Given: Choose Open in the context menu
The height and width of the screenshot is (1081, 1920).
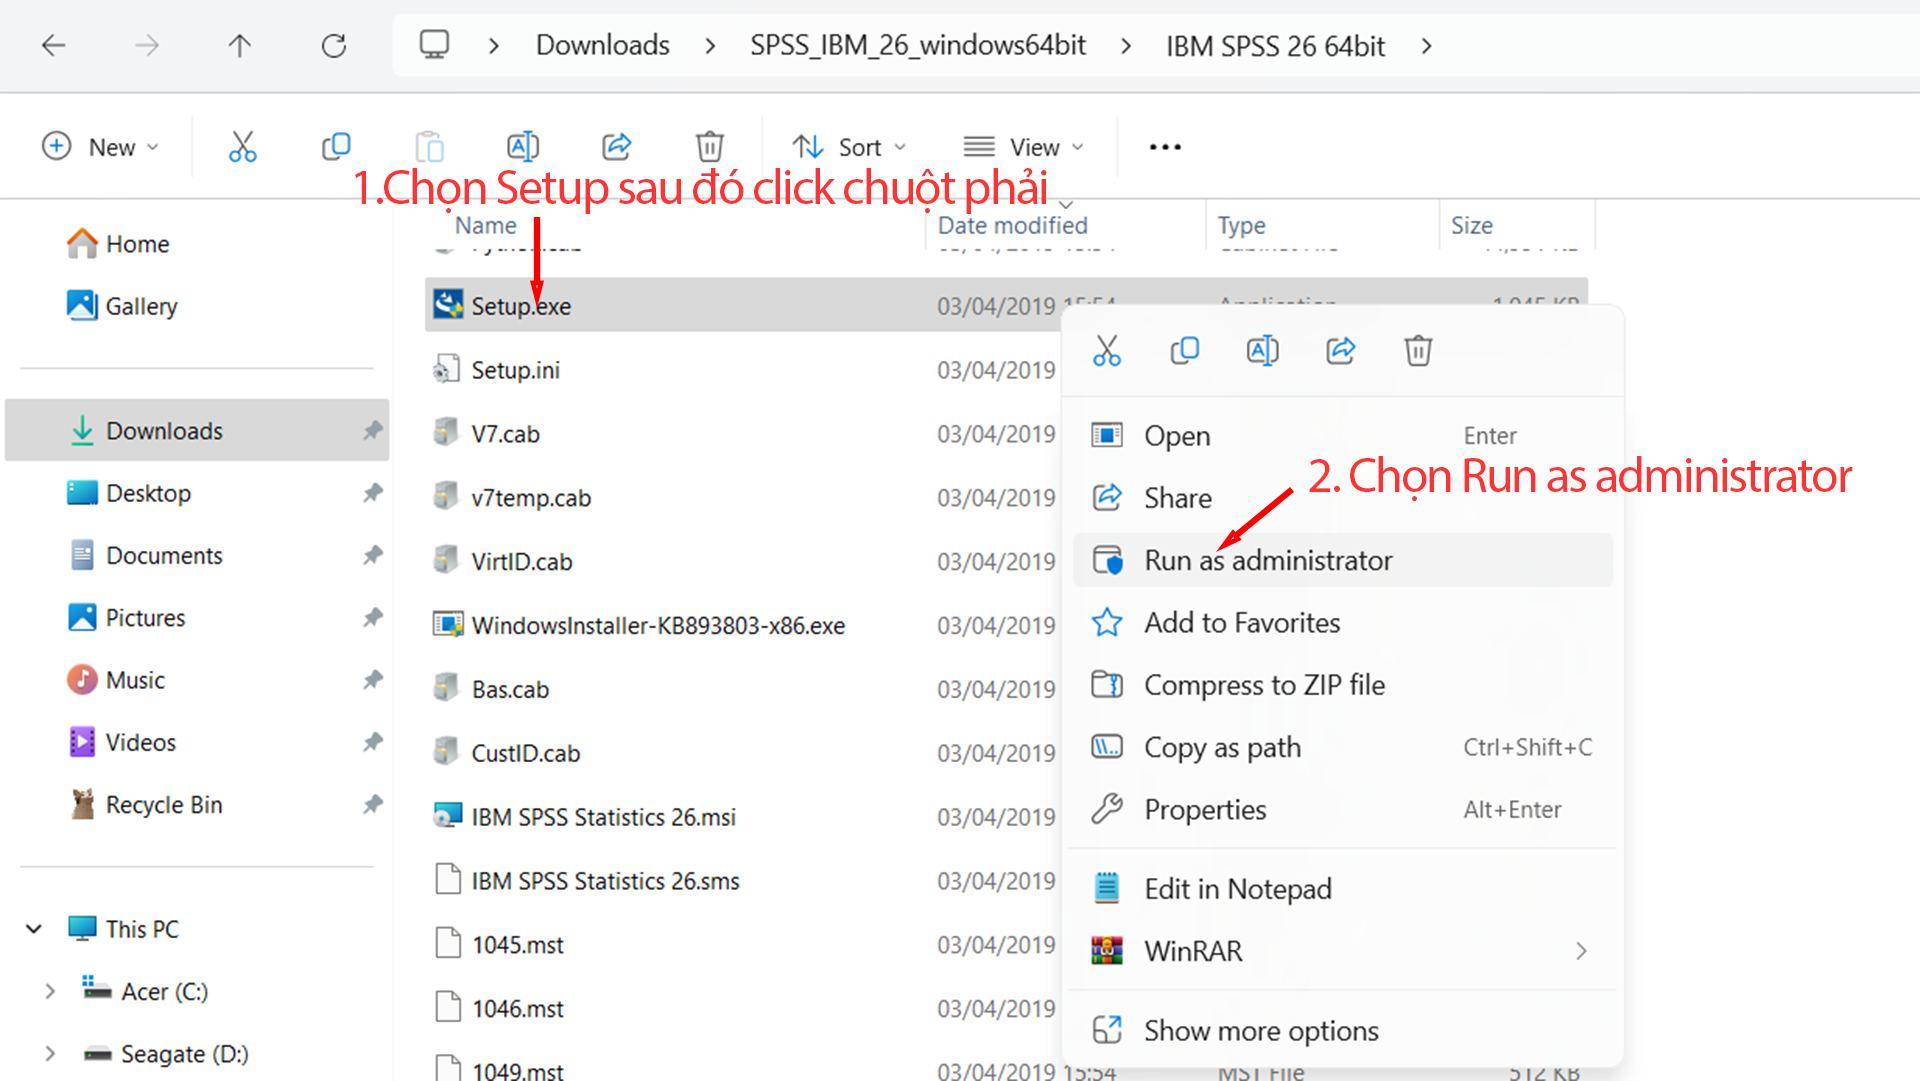Looking at the screenshot, I should point(1342,436).
